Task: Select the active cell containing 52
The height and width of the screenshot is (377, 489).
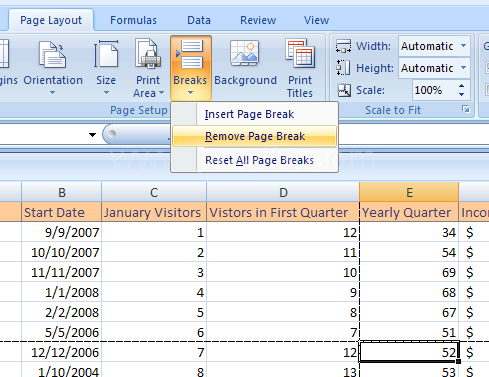Action: pyautogui.click(x=409, y=351)
